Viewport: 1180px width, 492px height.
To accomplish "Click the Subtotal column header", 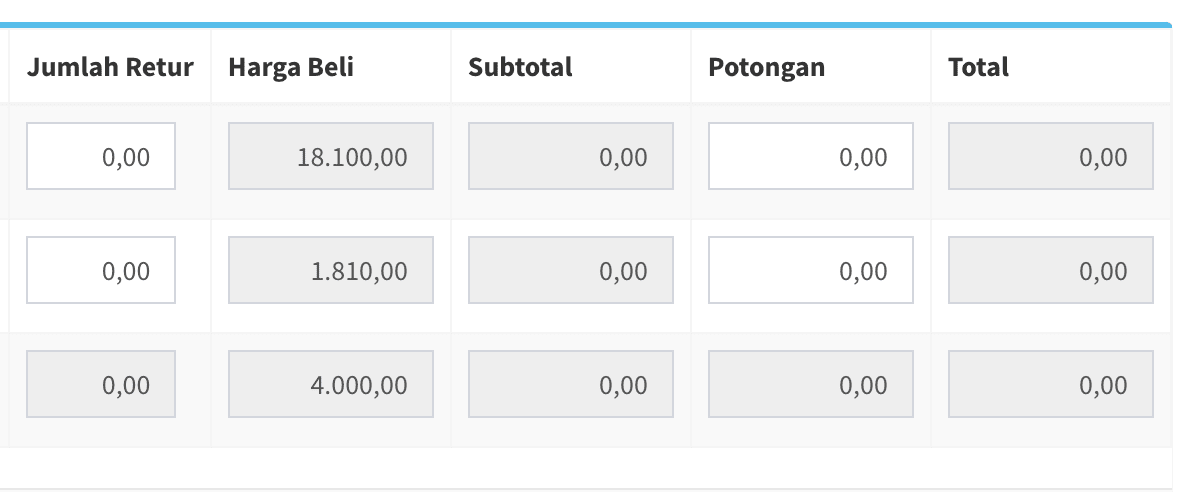I will click(521, 67).
